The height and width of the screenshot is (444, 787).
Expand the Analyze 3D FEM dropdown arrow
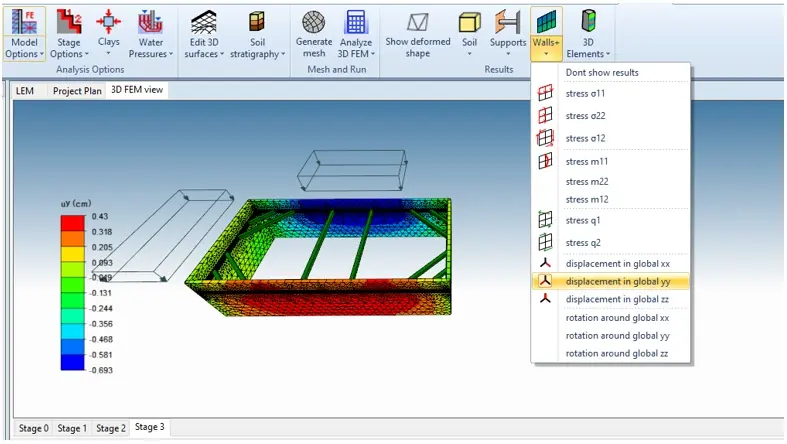373,54
